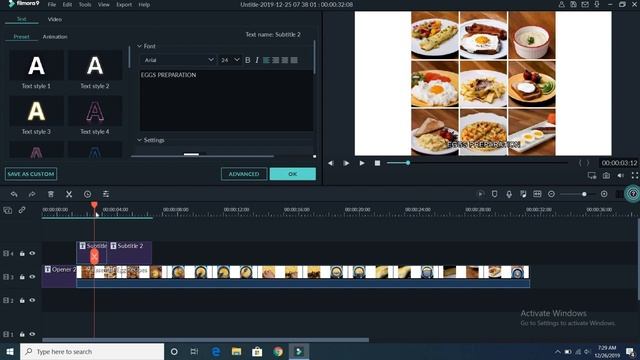Stop the preview playback
640x360 pixels.
click(x=378, y=163)
